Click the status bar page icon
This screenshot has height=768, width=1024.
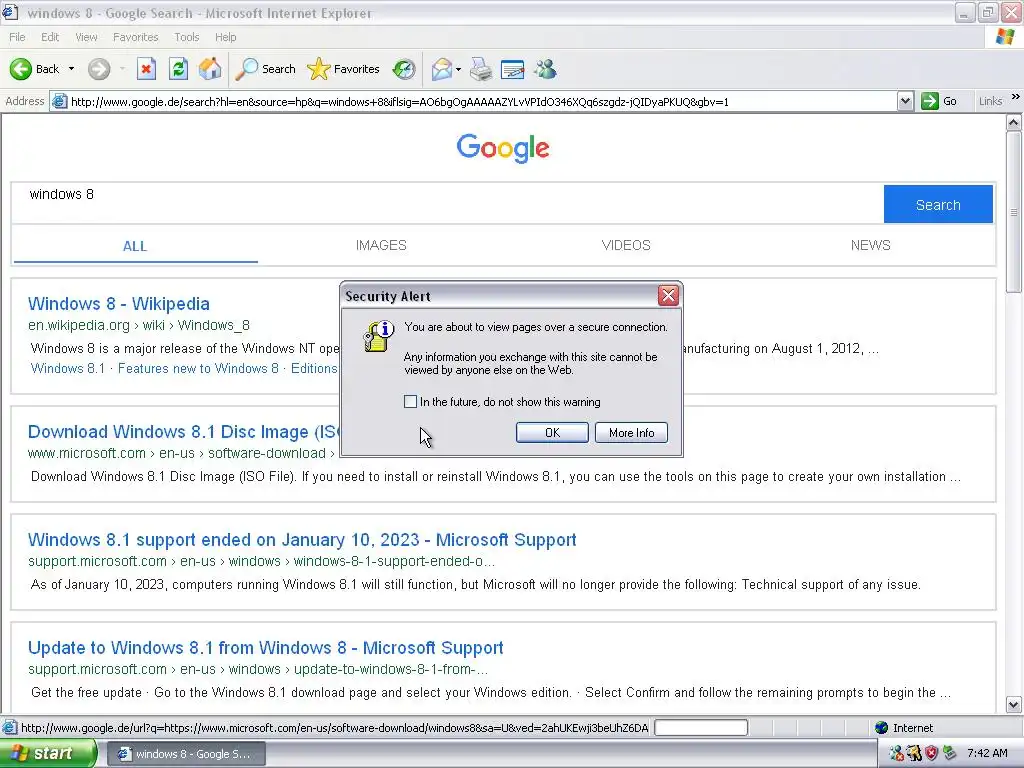click(9, 728)
